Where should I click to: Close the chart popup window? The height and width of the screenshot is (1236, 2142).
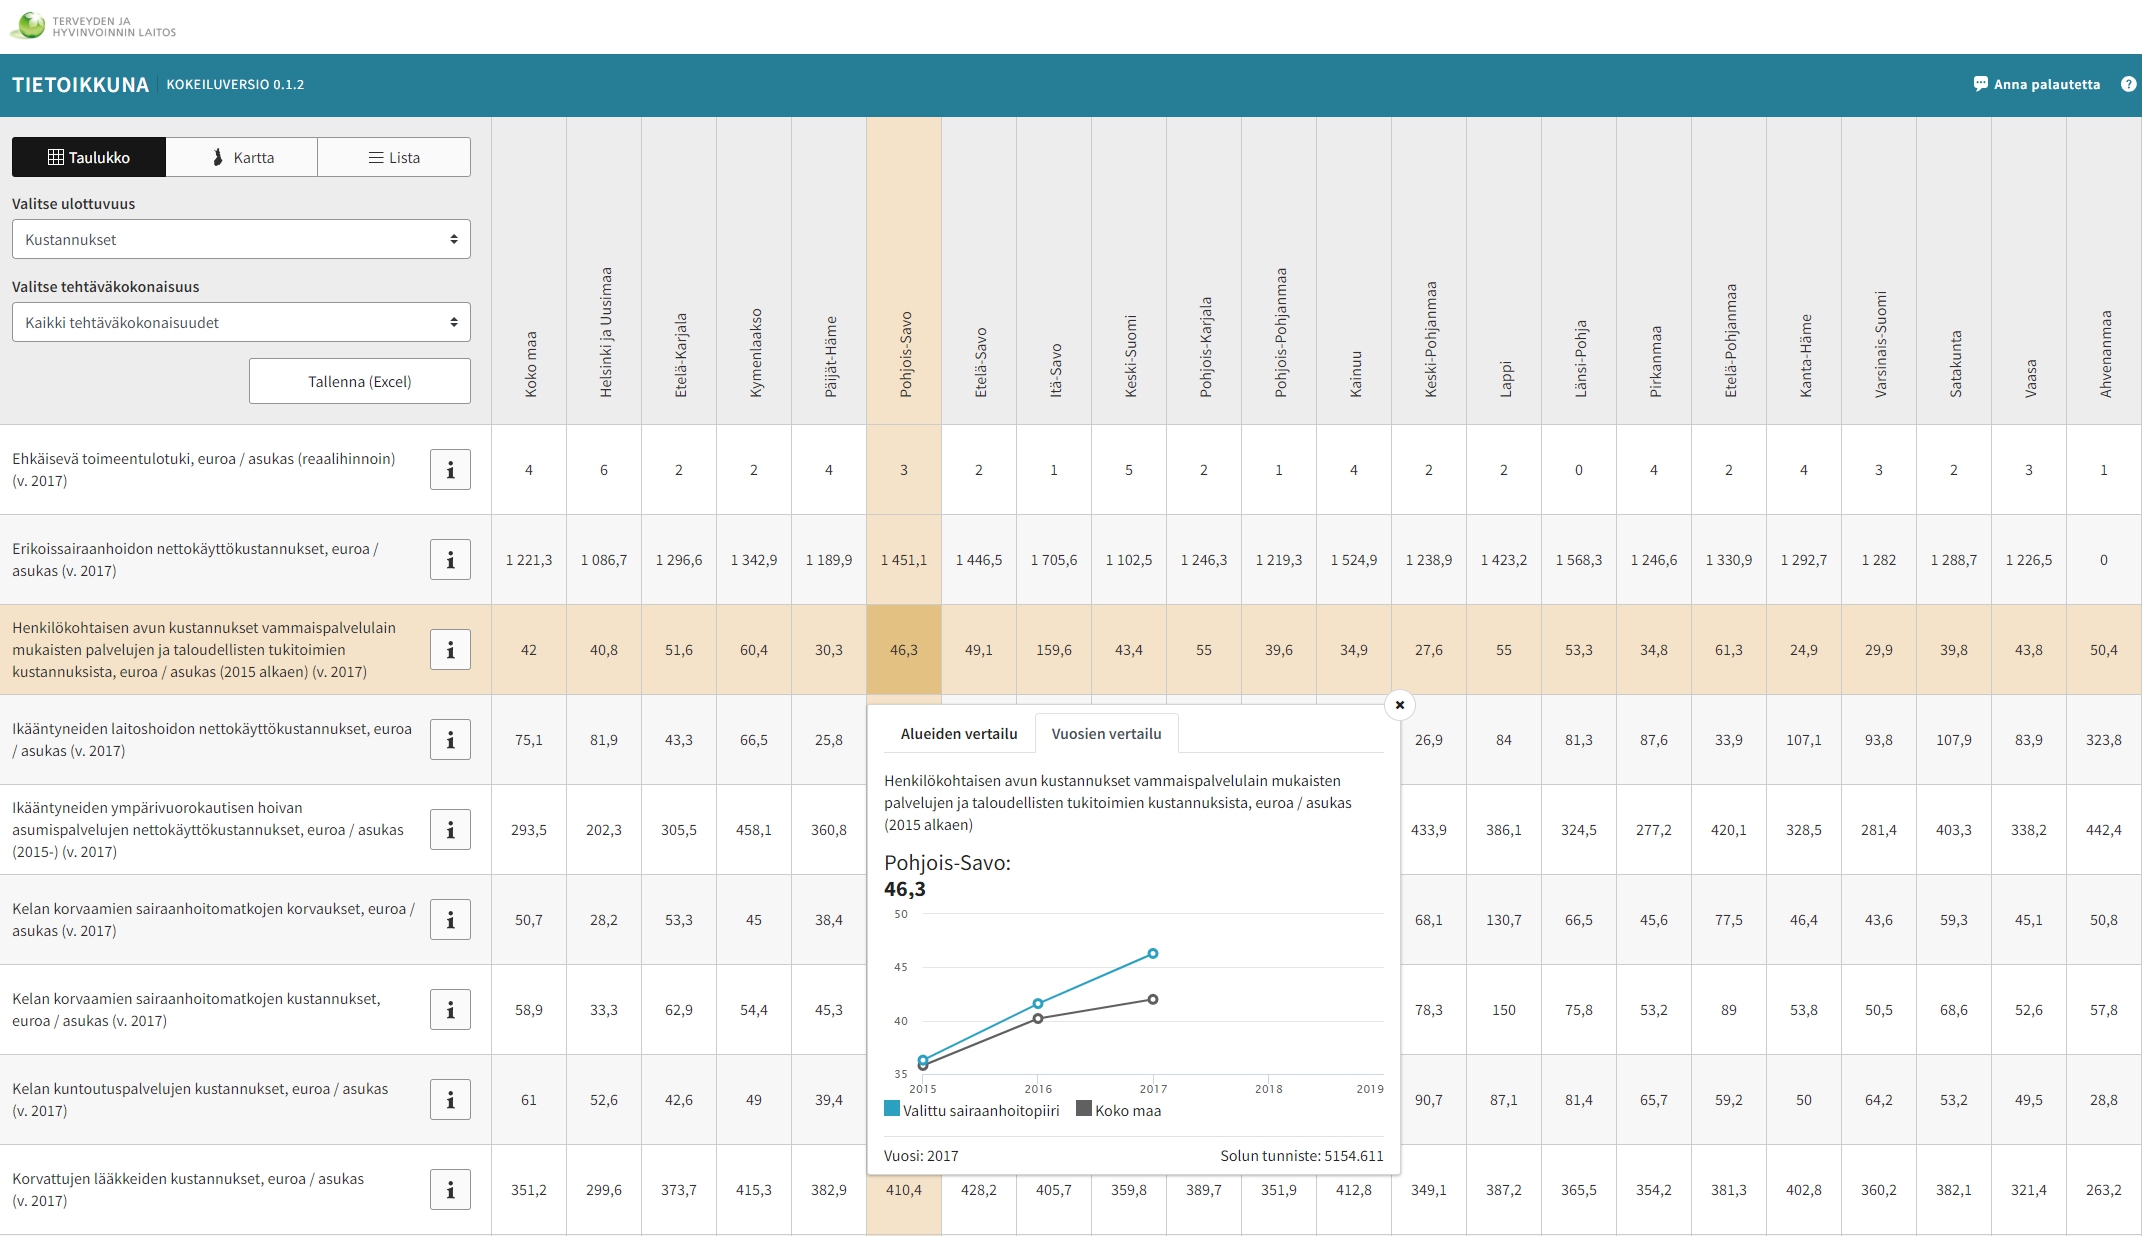(1399, 705)
